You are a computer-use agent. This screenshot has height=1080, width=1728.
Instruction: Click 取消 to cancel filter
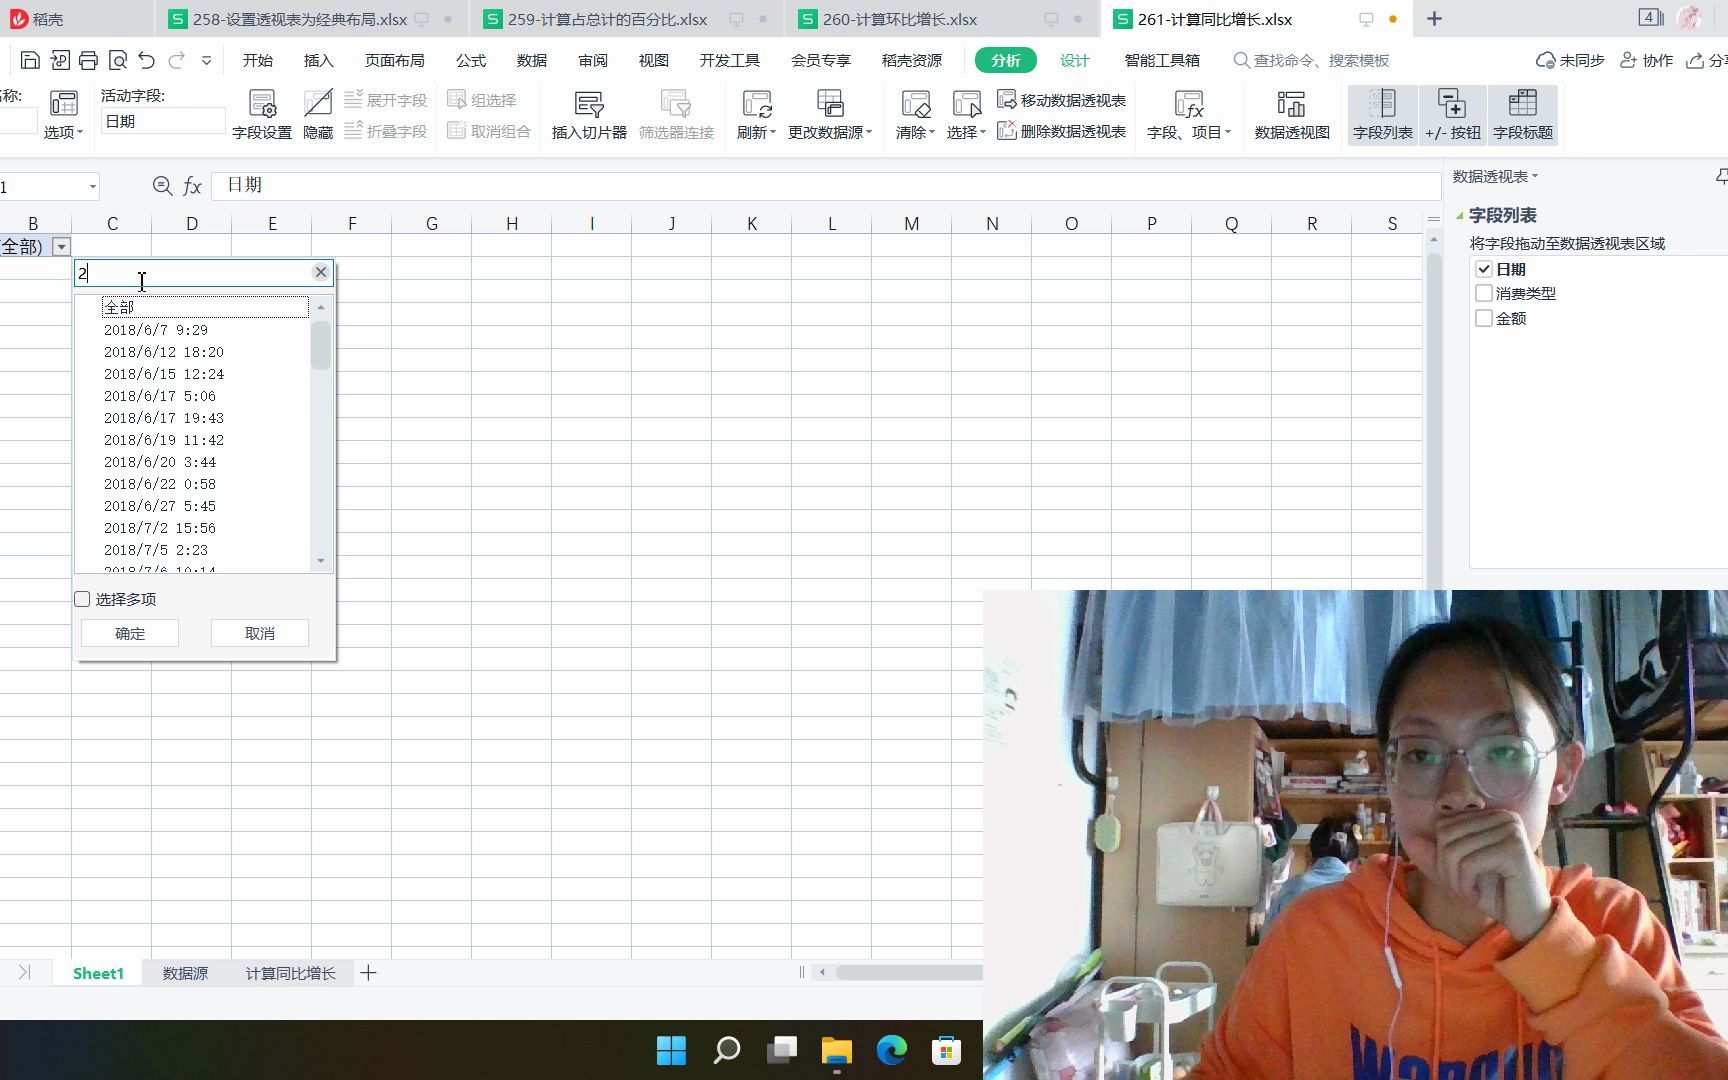click(x=260, y=633)
